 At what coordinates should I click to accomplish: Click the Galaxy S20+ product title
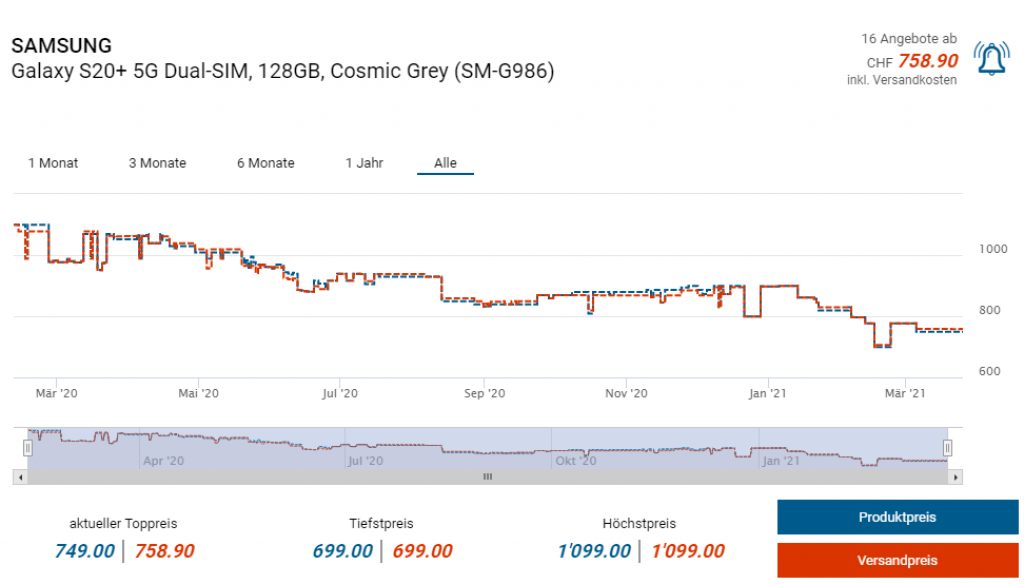(x=282, y=72)
